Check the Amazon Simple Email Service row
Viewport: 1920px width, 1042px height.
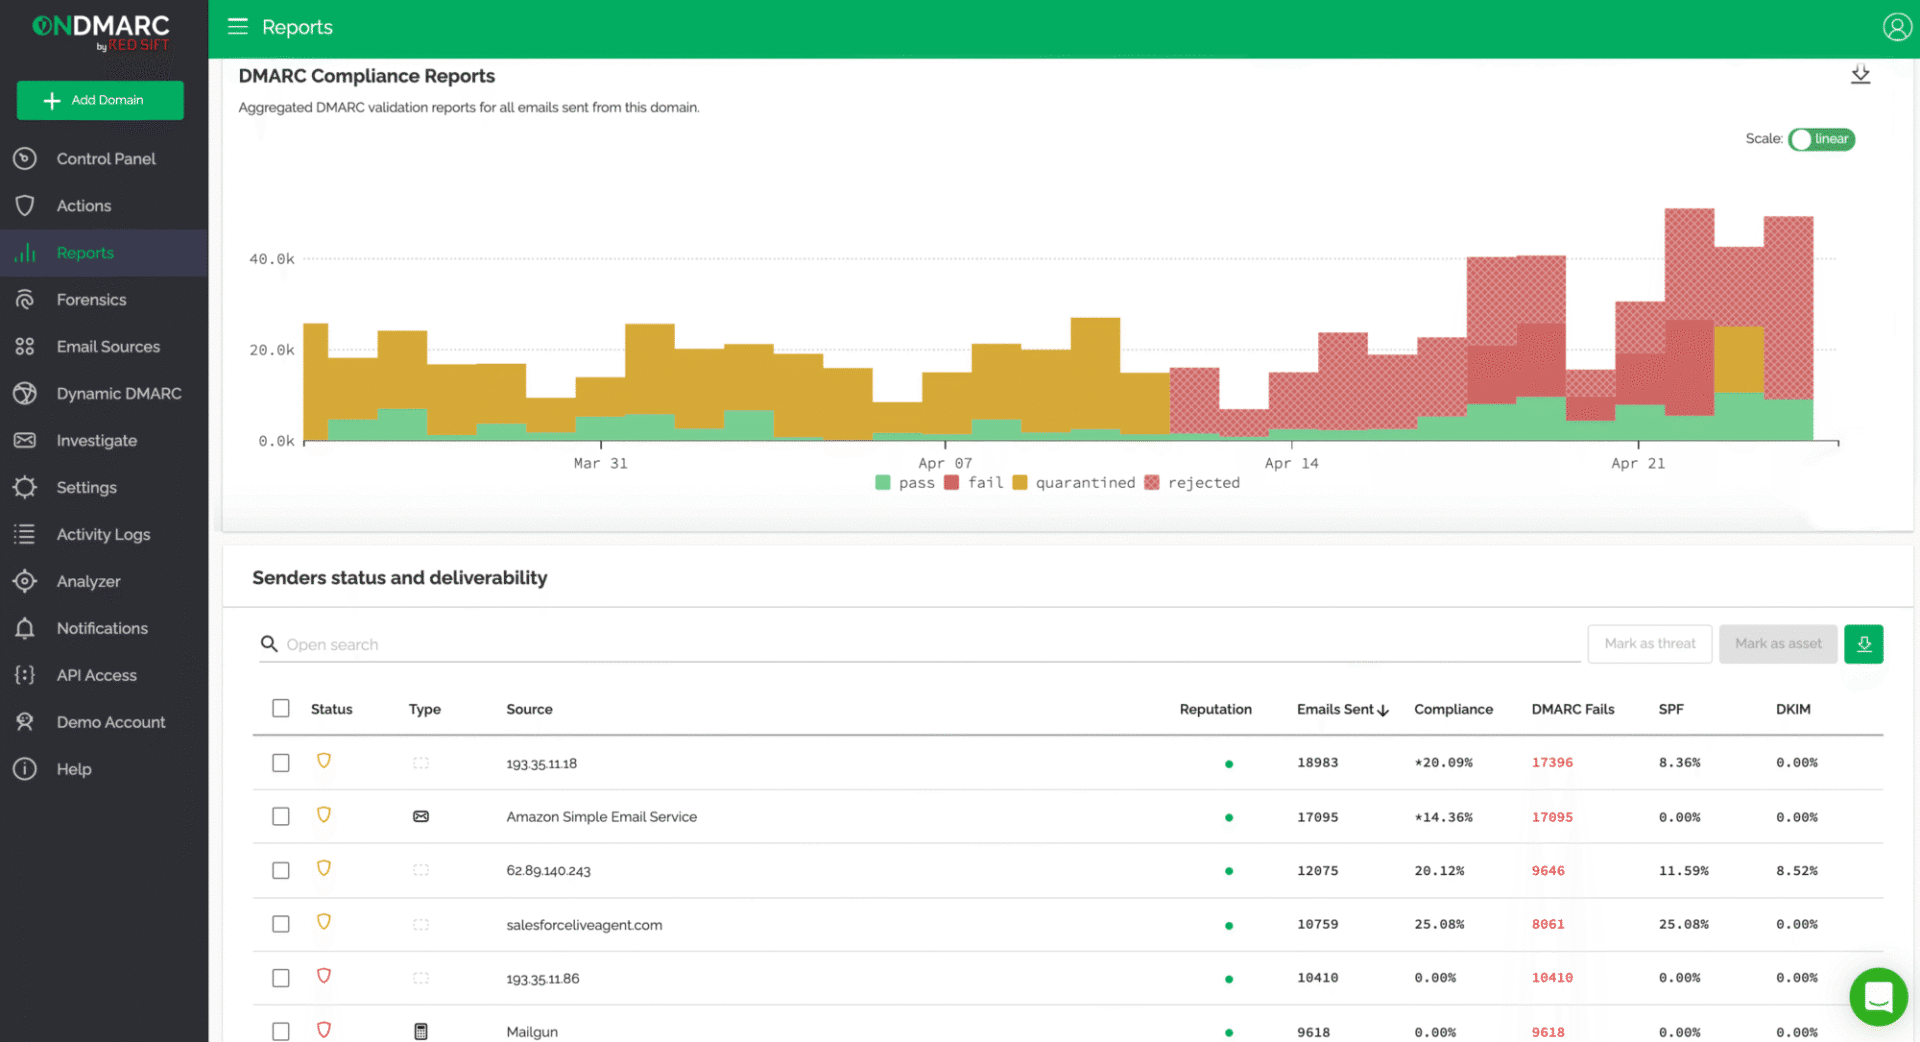tap(280, 816)
